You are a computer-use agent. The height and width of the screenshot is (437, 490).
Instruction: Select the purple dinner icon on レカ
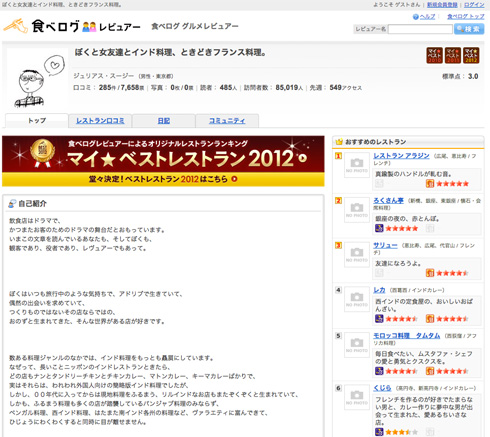[379, 319]
